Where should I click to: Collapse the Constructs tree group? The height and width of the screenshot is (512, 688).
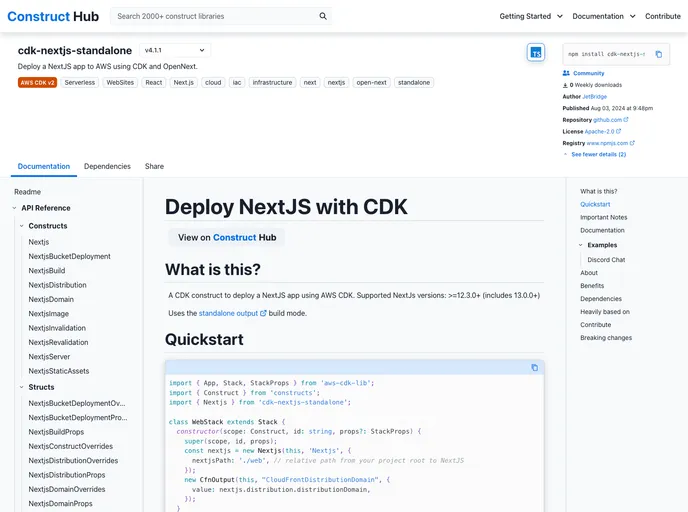[21, 226]
